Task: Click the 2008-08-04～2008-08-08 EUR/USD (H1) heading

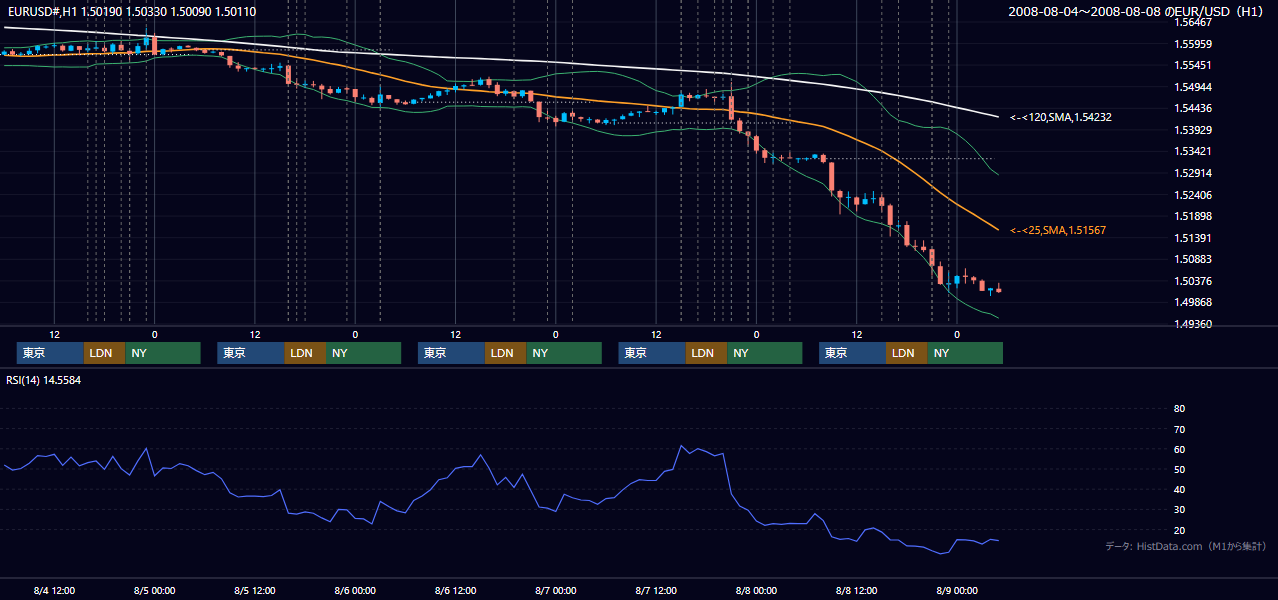Action: point(1138,11)
